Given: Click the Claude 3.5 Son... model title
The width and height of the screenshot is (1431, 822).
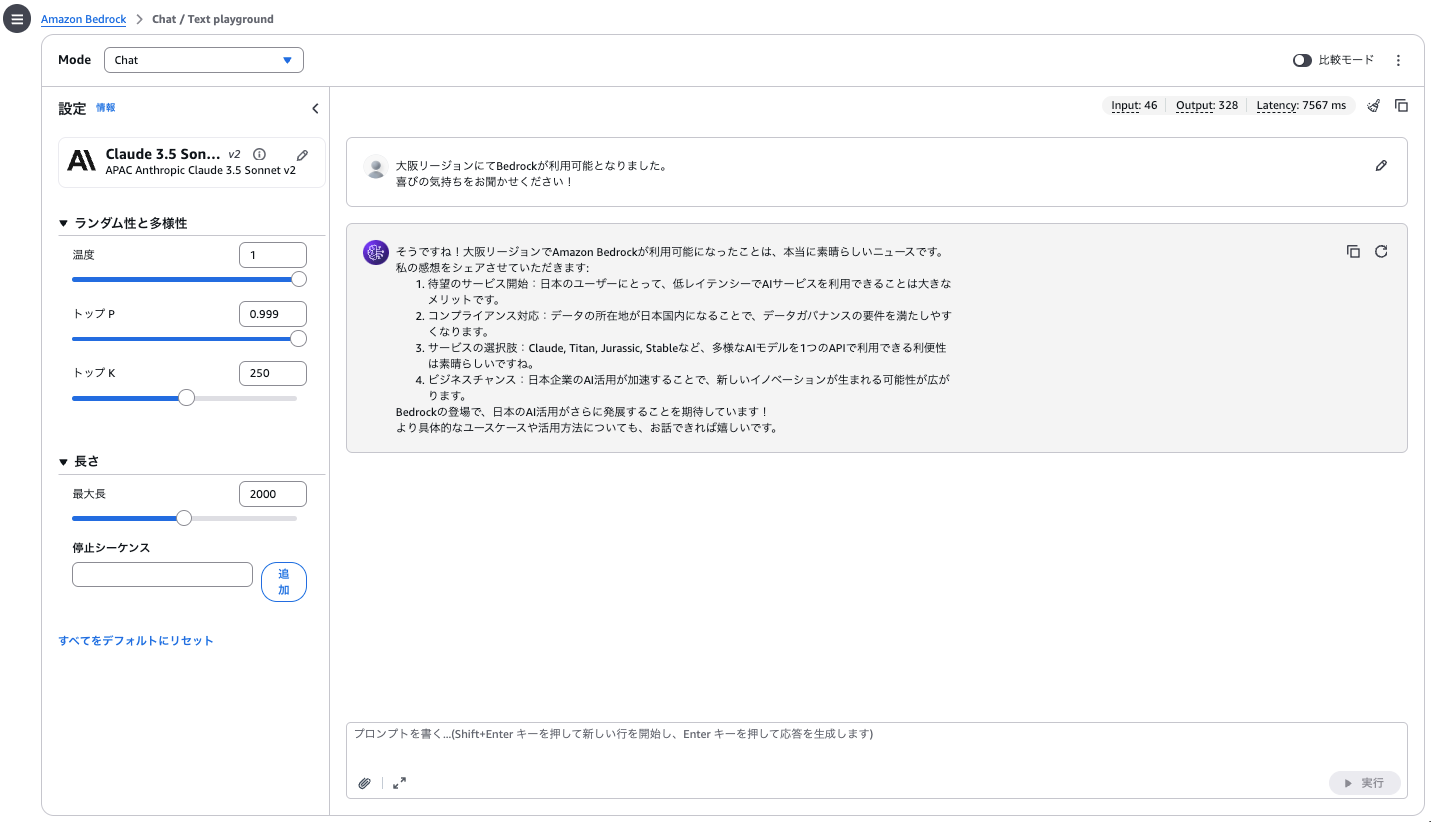Looking at the screenshot, I should pyautogui.click(x=163, y=154).
